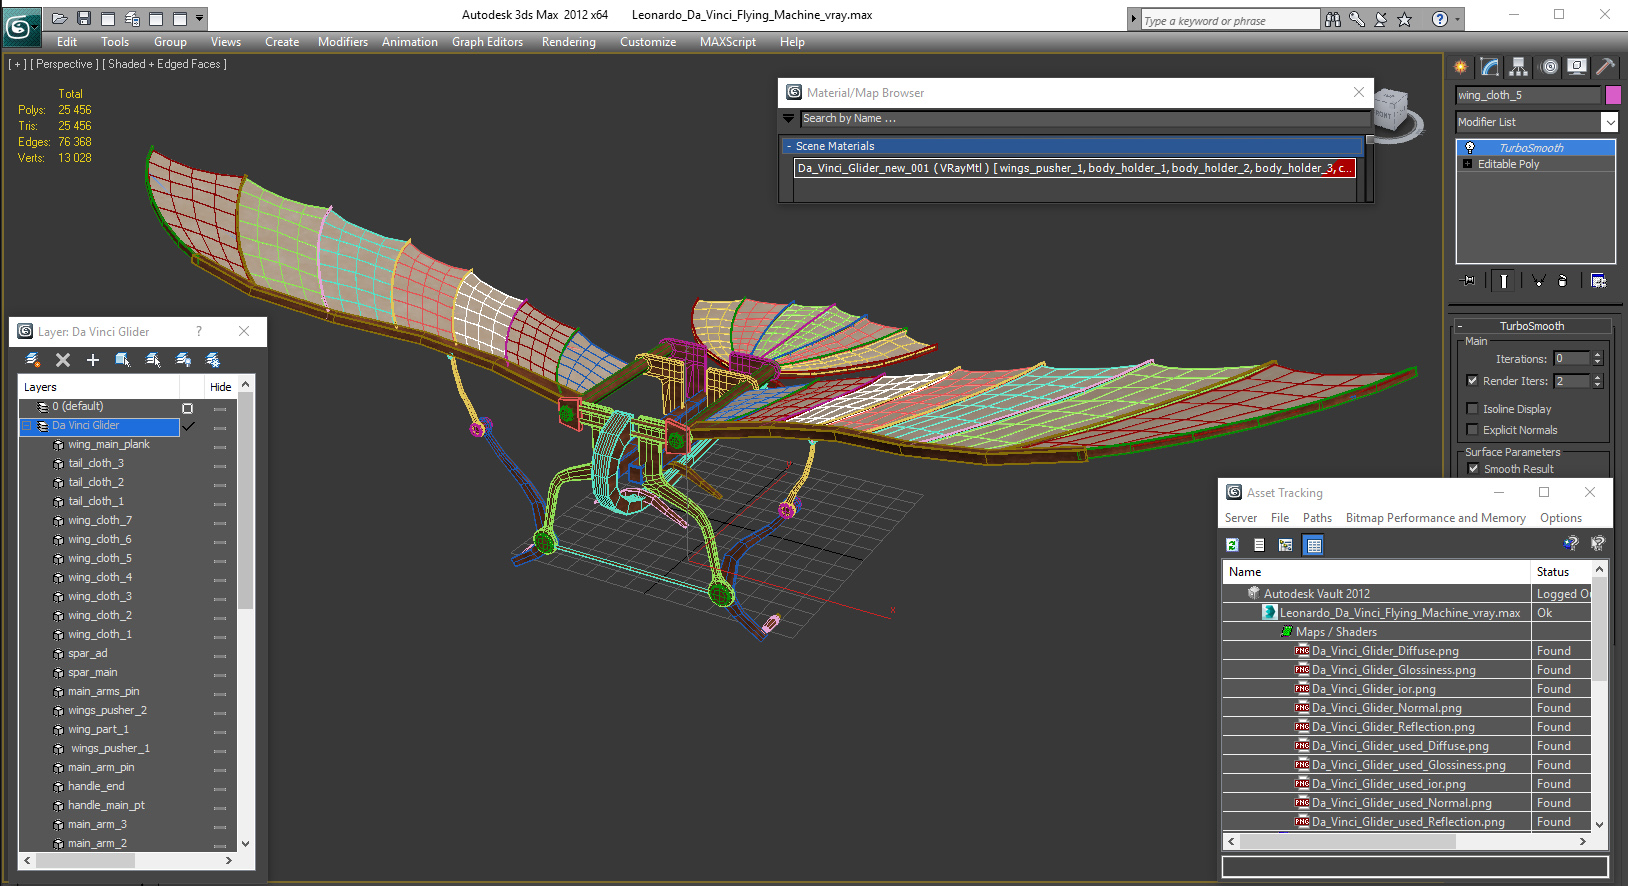The height and width of the screenshot is (886, 1628).
Task: Toggle Smooth Result checkbox
Action: tap(1473, 469)
